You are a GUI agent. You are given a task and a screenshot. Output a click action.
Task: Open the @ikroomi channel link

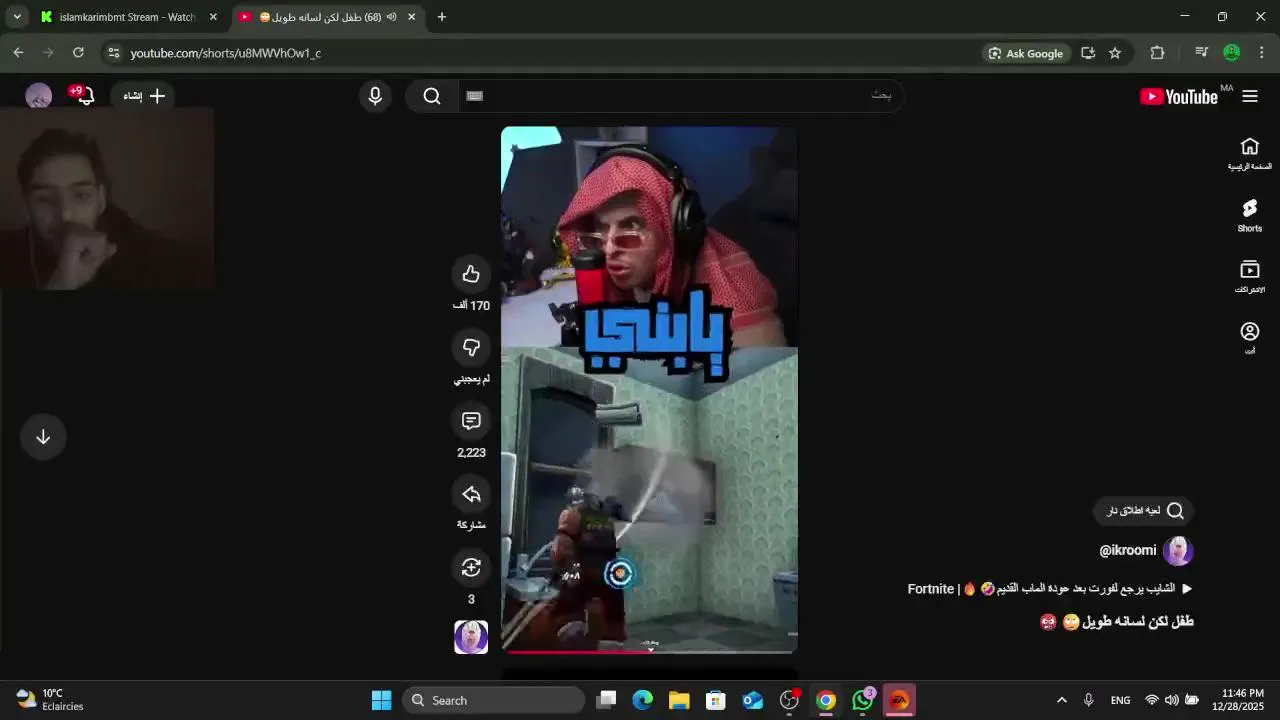pos(1128,551)
